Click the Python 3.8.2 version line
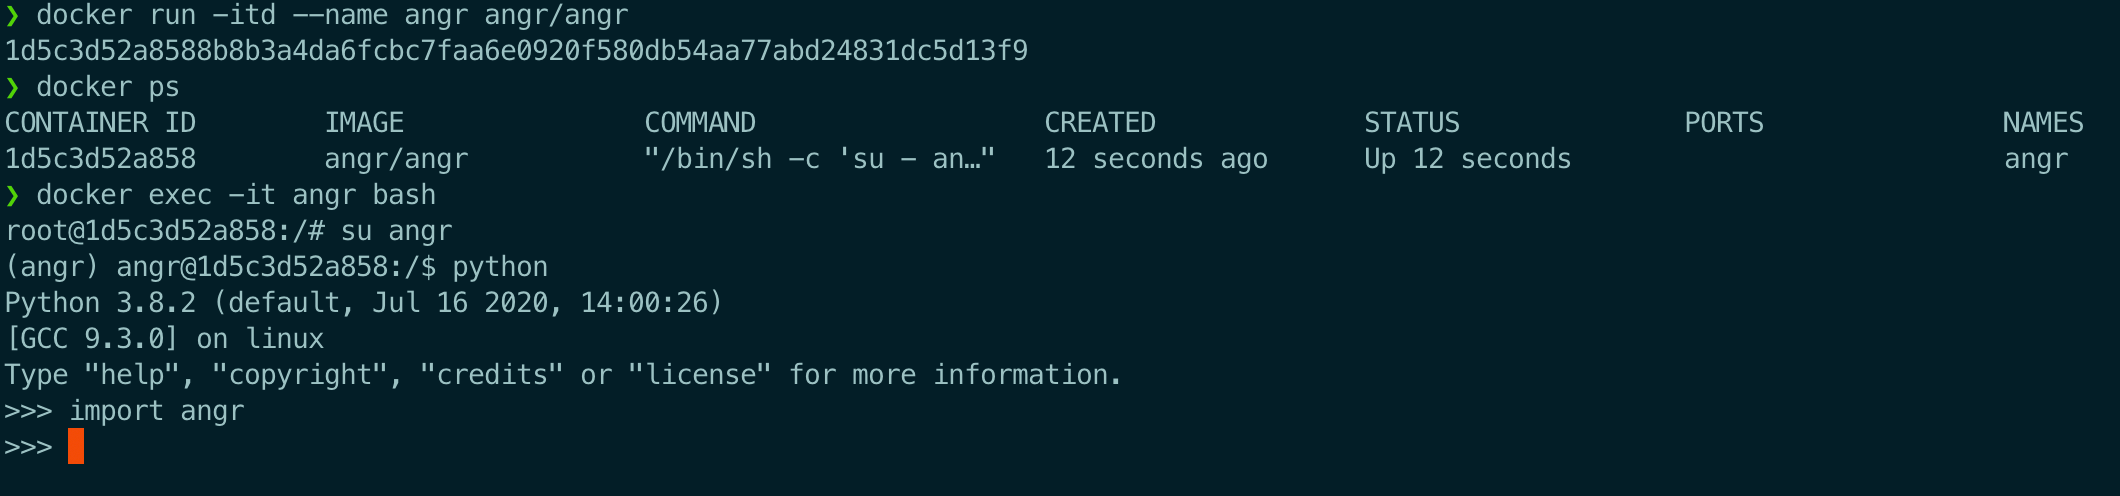2120x496 pixels. (x=364, y=303)
